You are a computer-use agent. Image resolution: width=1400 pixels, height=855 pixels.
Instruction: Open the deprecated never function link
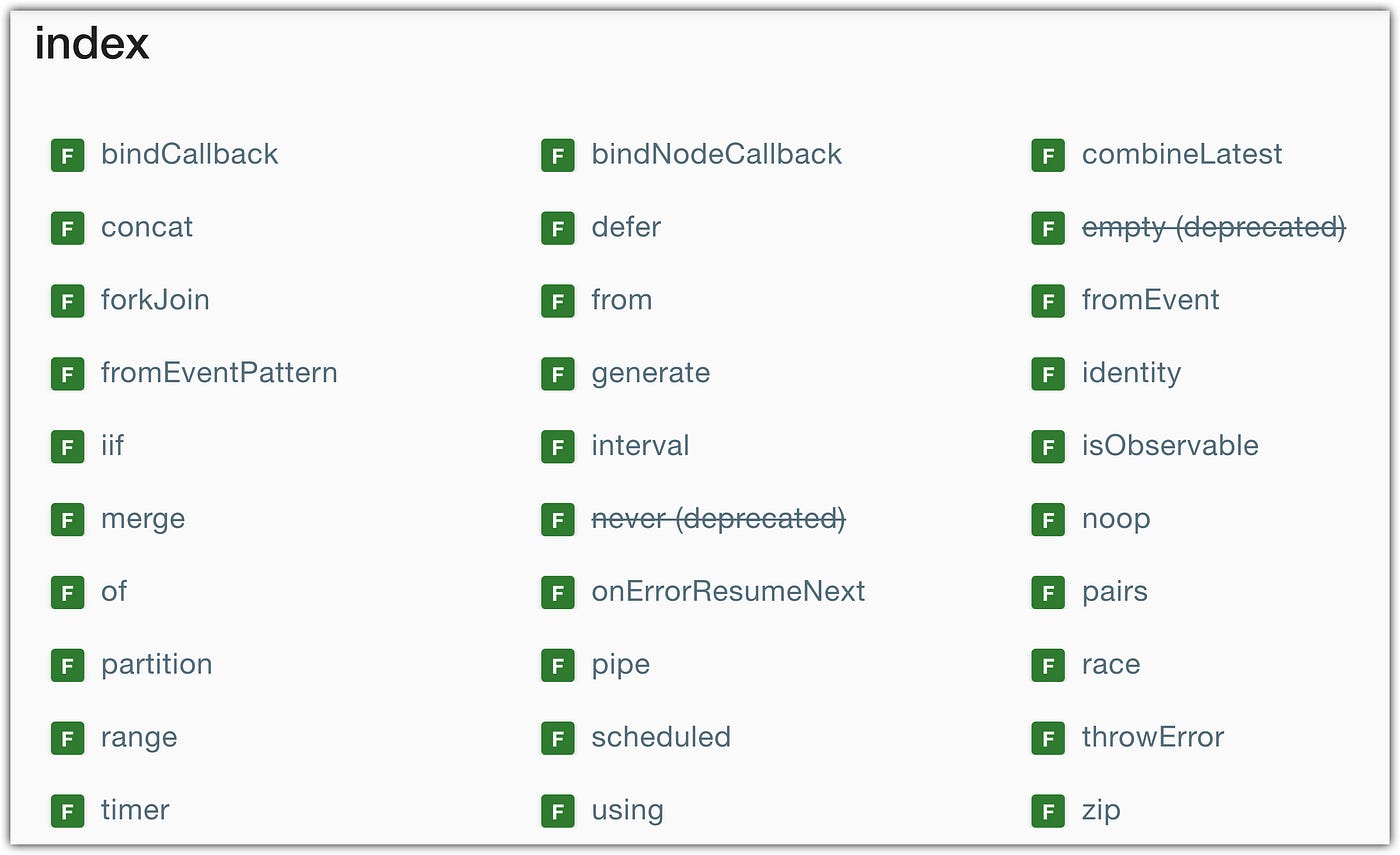[x=718, y=519]
